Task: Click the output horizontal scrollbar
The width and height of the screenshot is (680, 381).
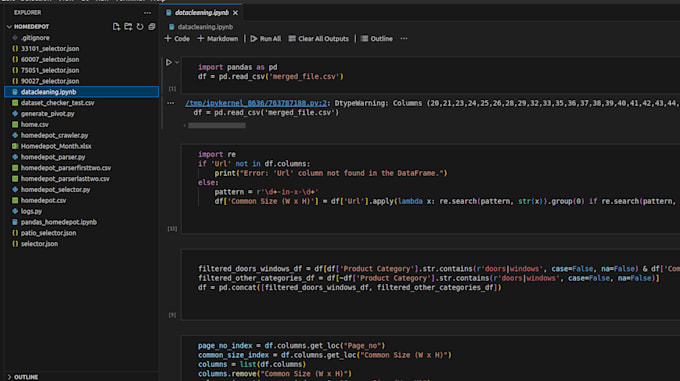Action: coord(217,125)
